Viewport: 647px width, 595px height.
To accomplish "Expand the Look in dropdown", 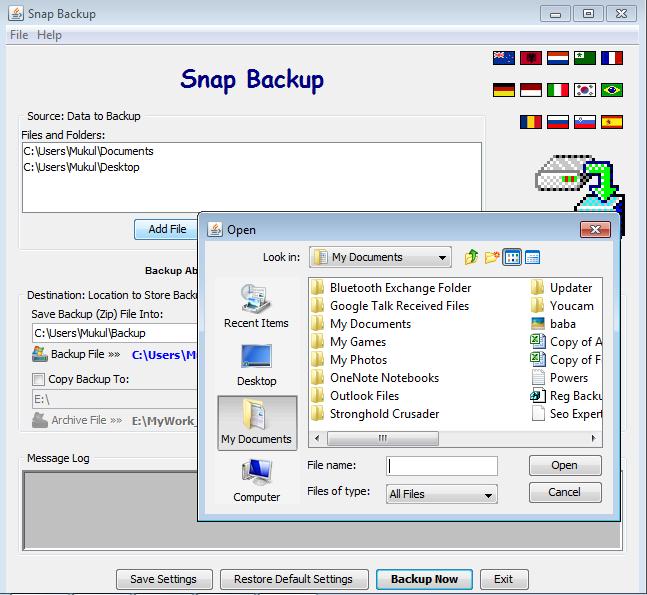I will click(380, 257).
